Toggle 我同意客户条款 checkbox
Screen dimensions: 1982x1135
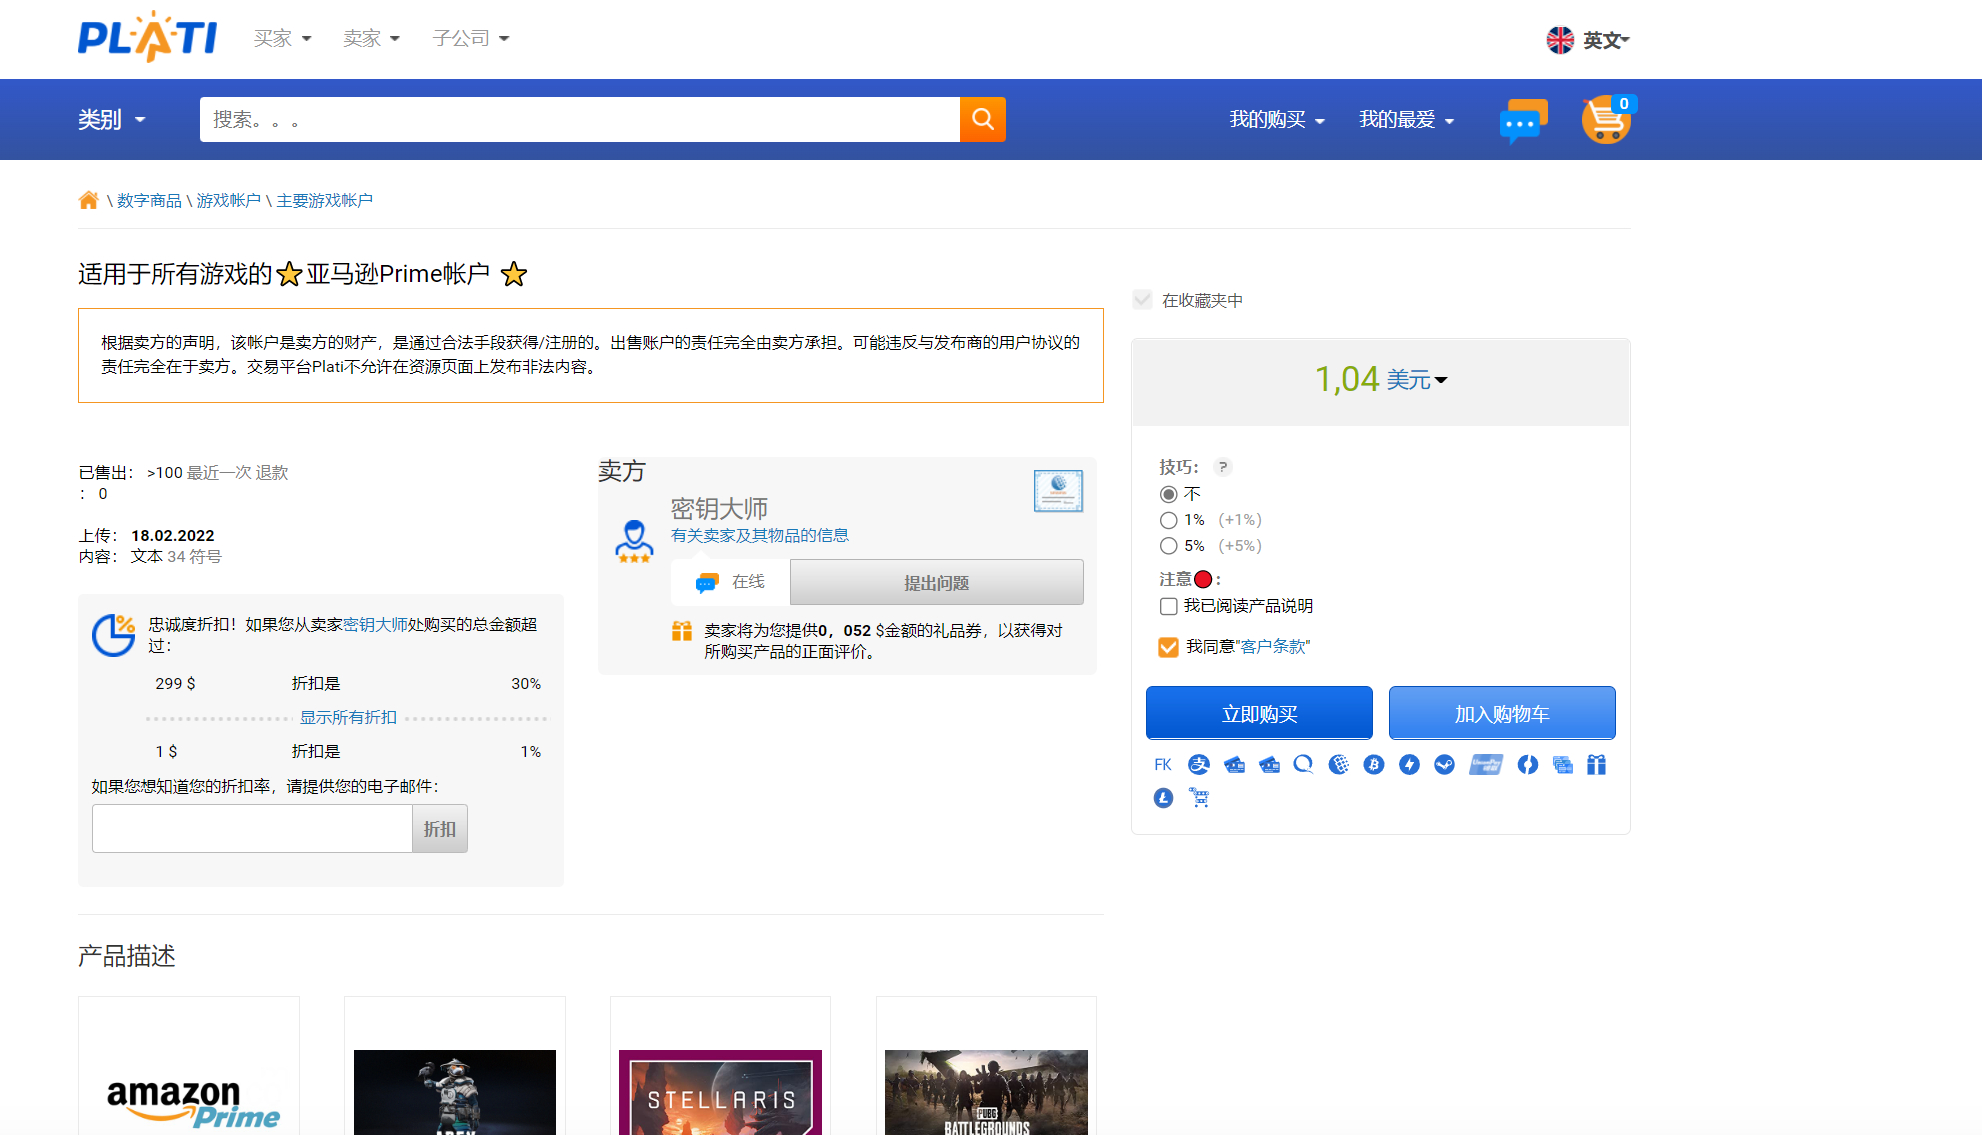[x=1168, y=647]
